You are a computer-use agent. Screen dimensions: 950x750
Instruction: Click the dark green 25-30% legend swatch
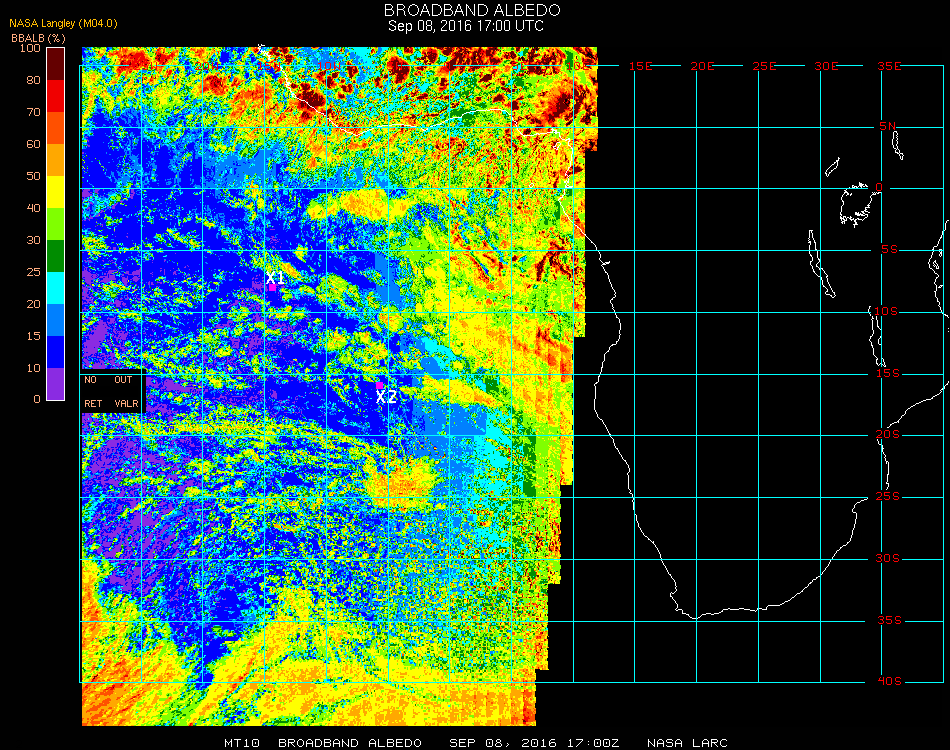tap(56, 256)
